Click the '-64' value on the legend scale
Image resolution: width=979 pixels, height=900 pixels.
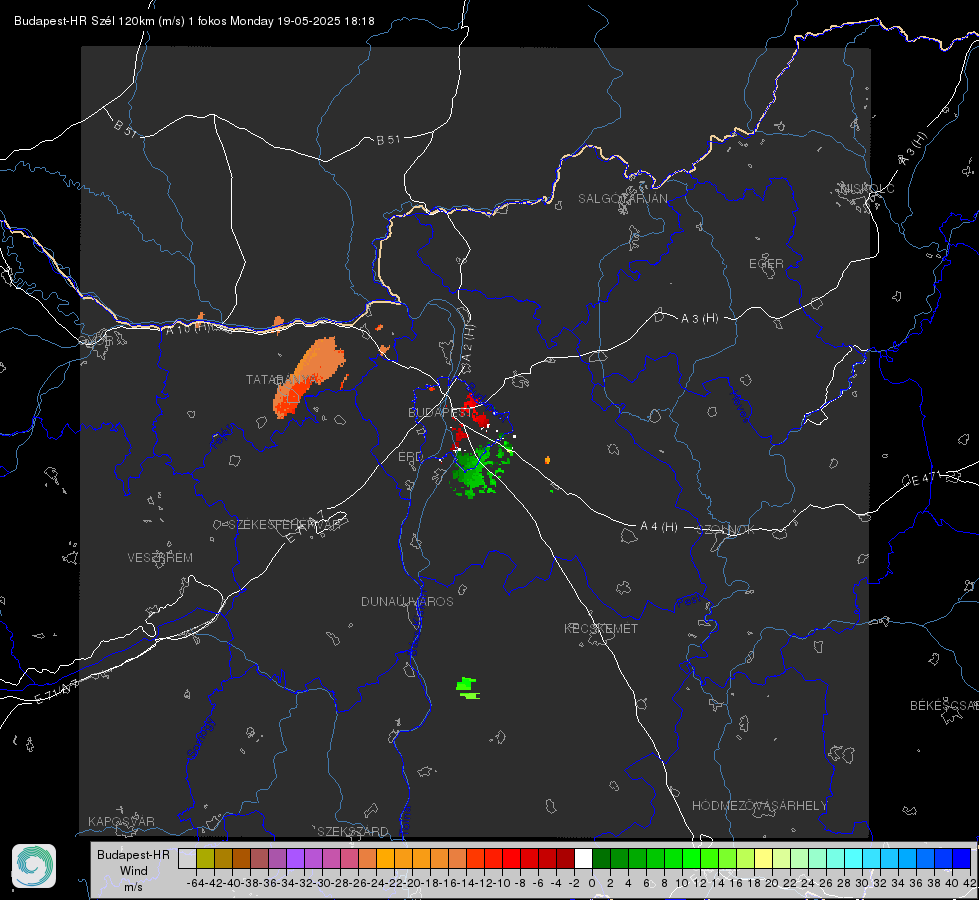(195, 883)
